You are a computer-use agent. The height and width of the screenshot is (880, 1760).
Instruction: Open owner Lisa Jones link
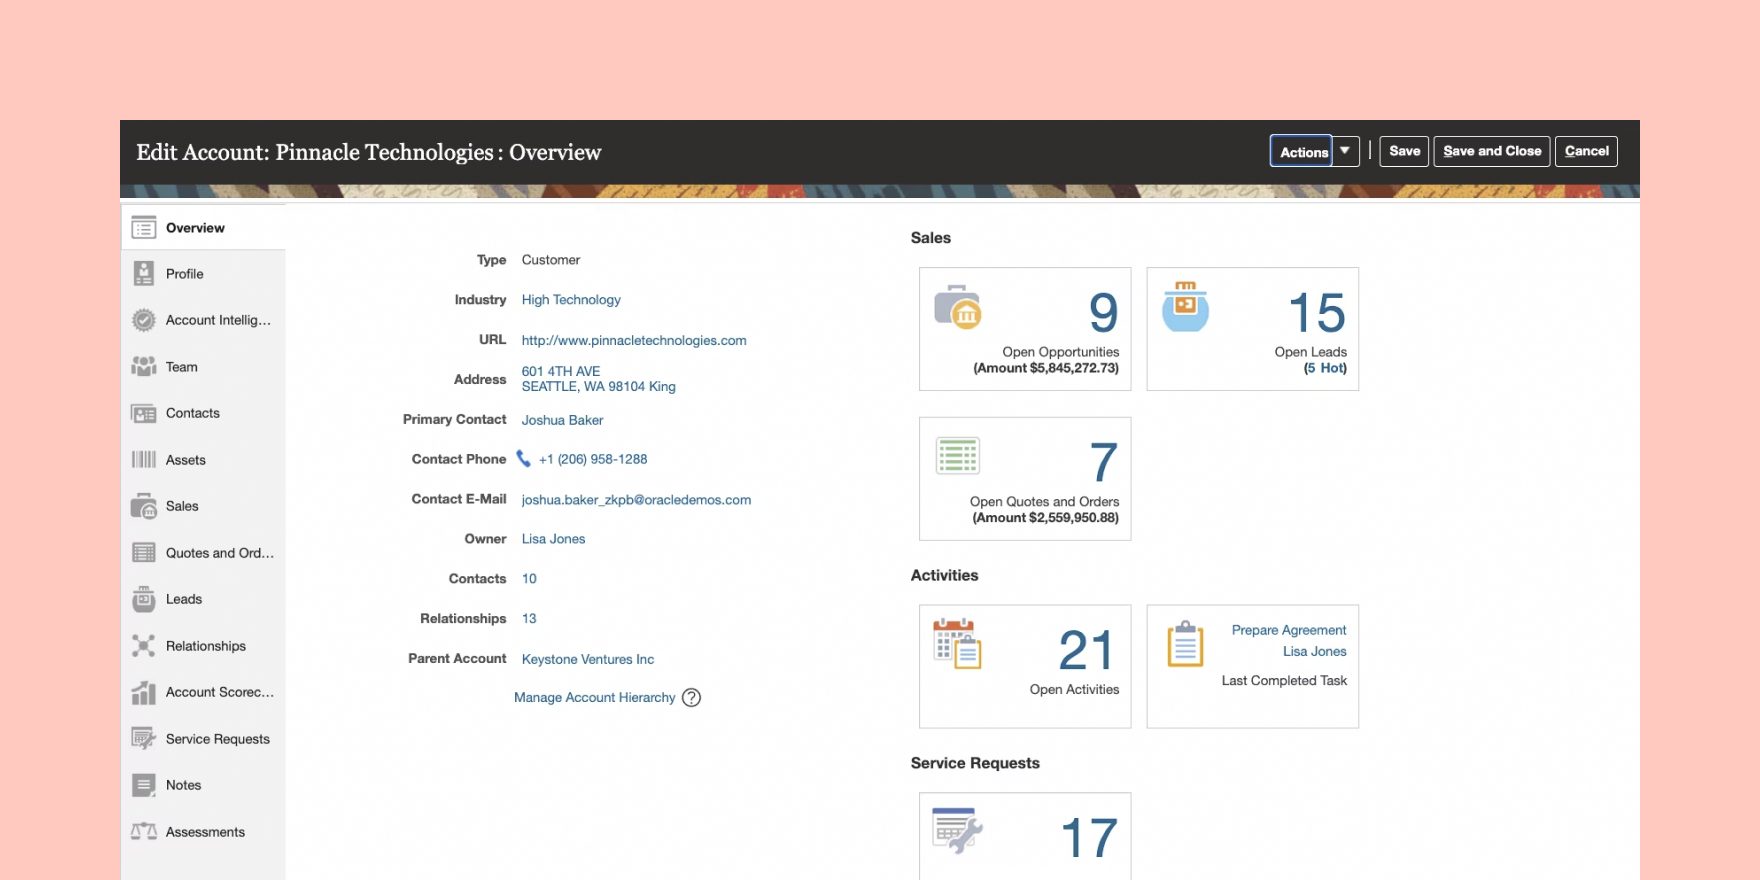pyautogui.click(x=553, y=539)
